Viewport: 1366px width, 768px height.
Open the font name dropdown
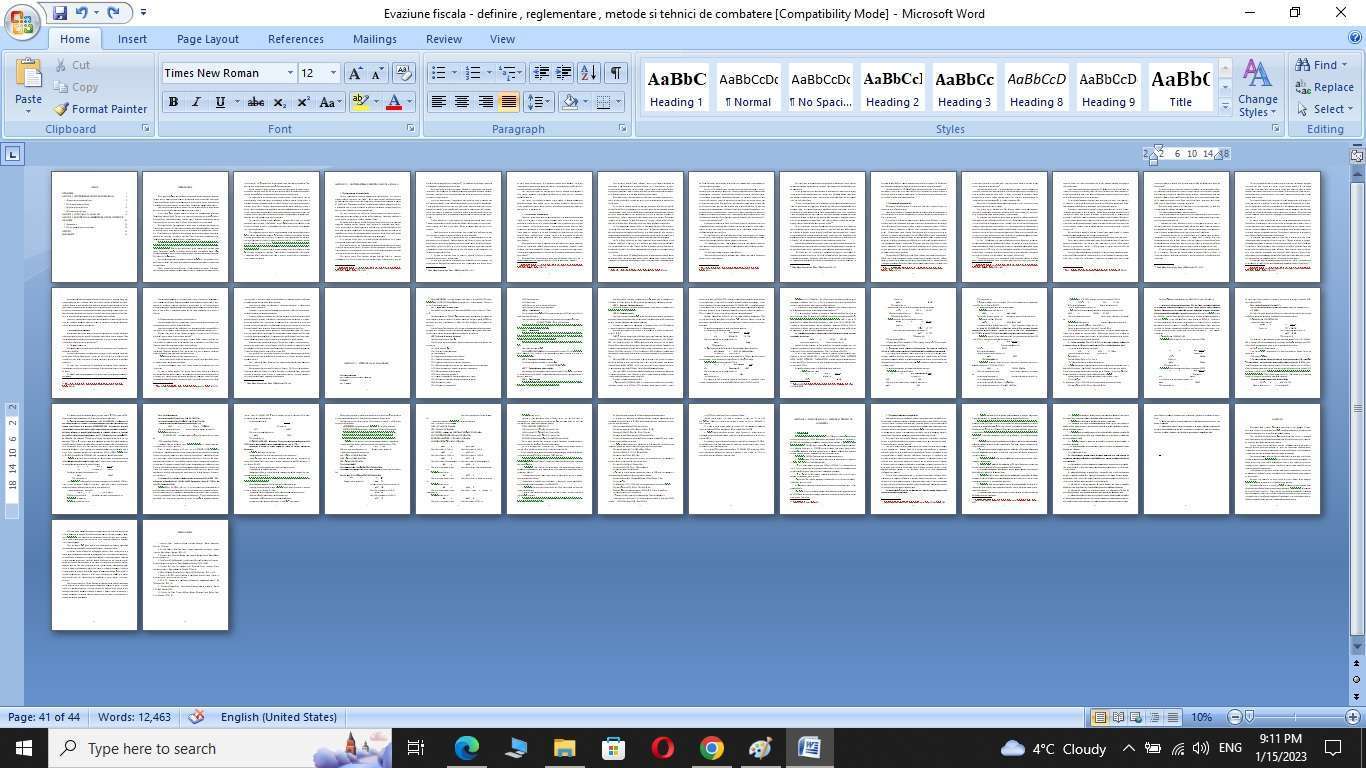coord(290,73)
